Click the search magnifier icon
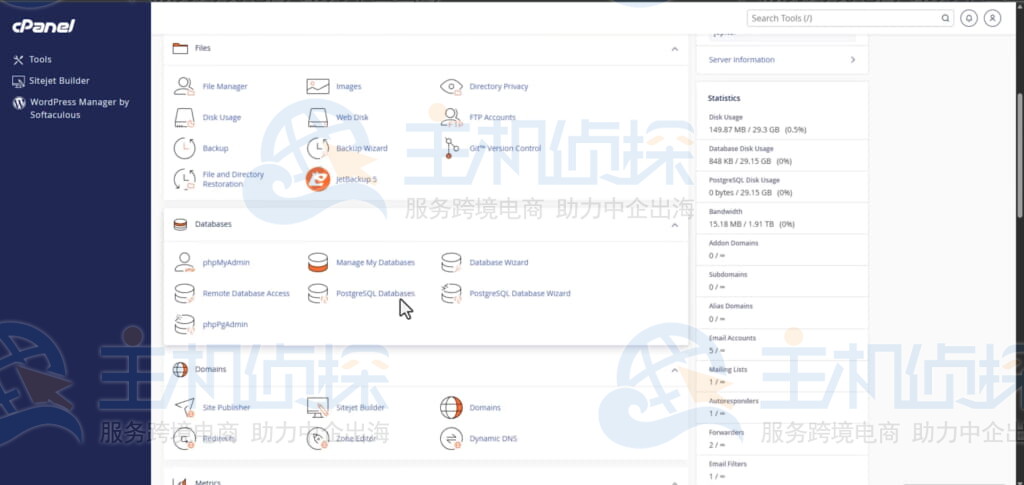The height and width of the screenshot is (485, 1024). point(945,18)
